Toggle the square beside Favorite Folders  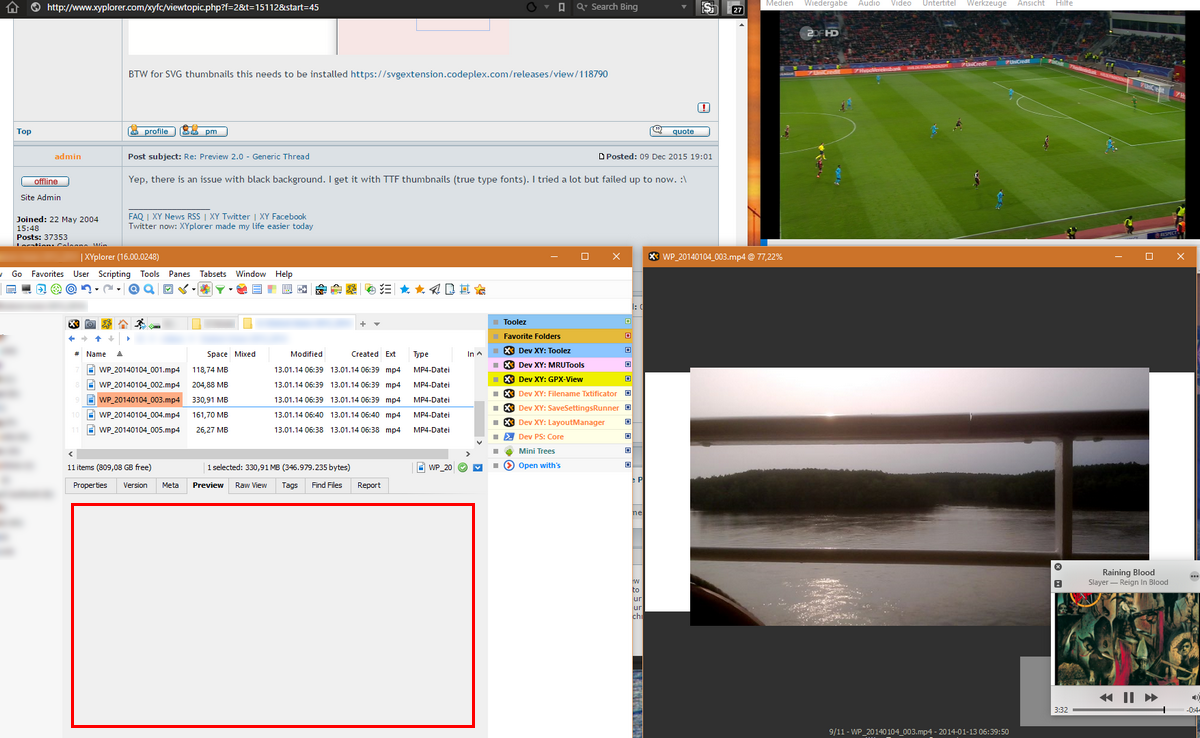(628, 336)
